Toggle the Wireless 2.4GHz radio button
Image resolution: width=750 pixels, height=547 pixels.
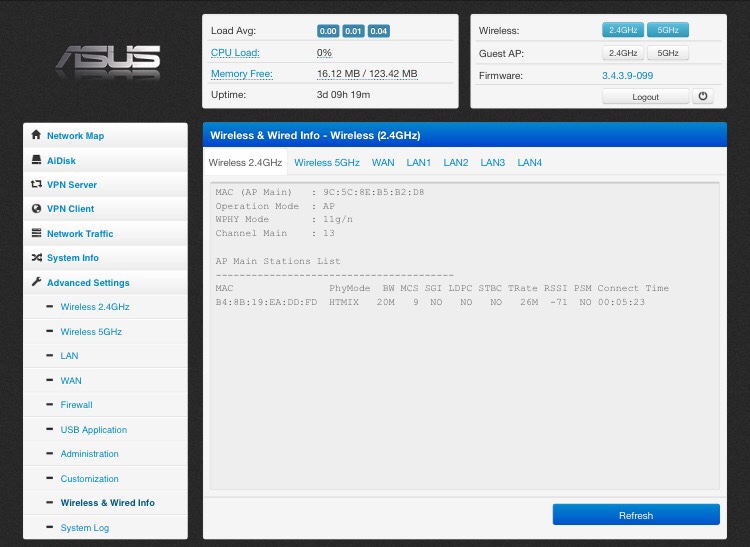(623, 31)
